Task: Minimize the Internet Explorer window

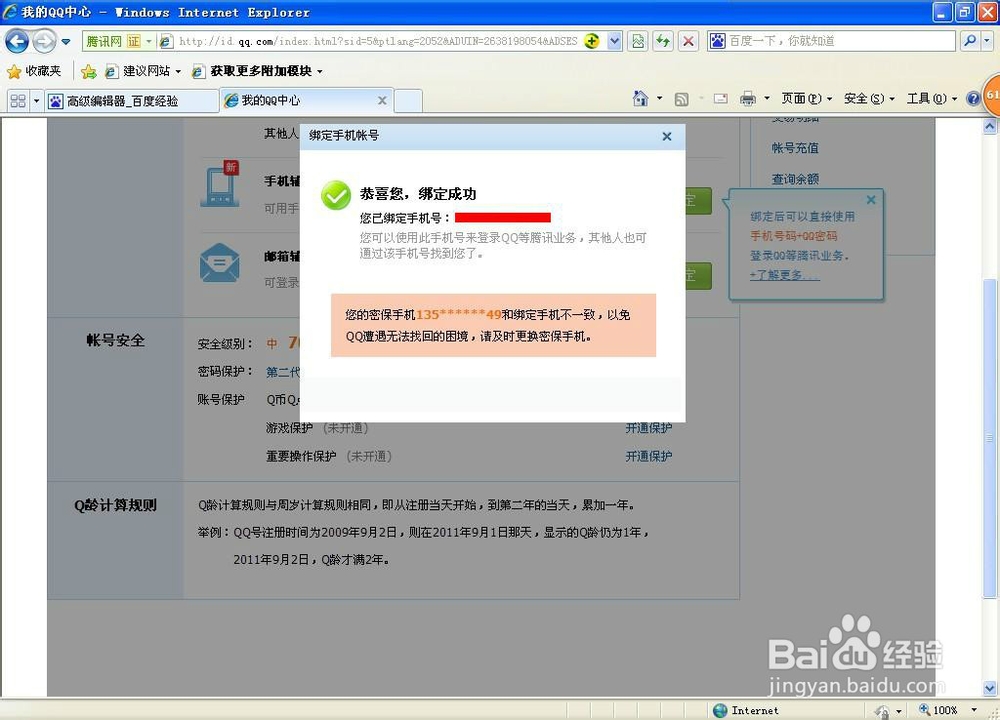Action: click(x=943, y=11)
